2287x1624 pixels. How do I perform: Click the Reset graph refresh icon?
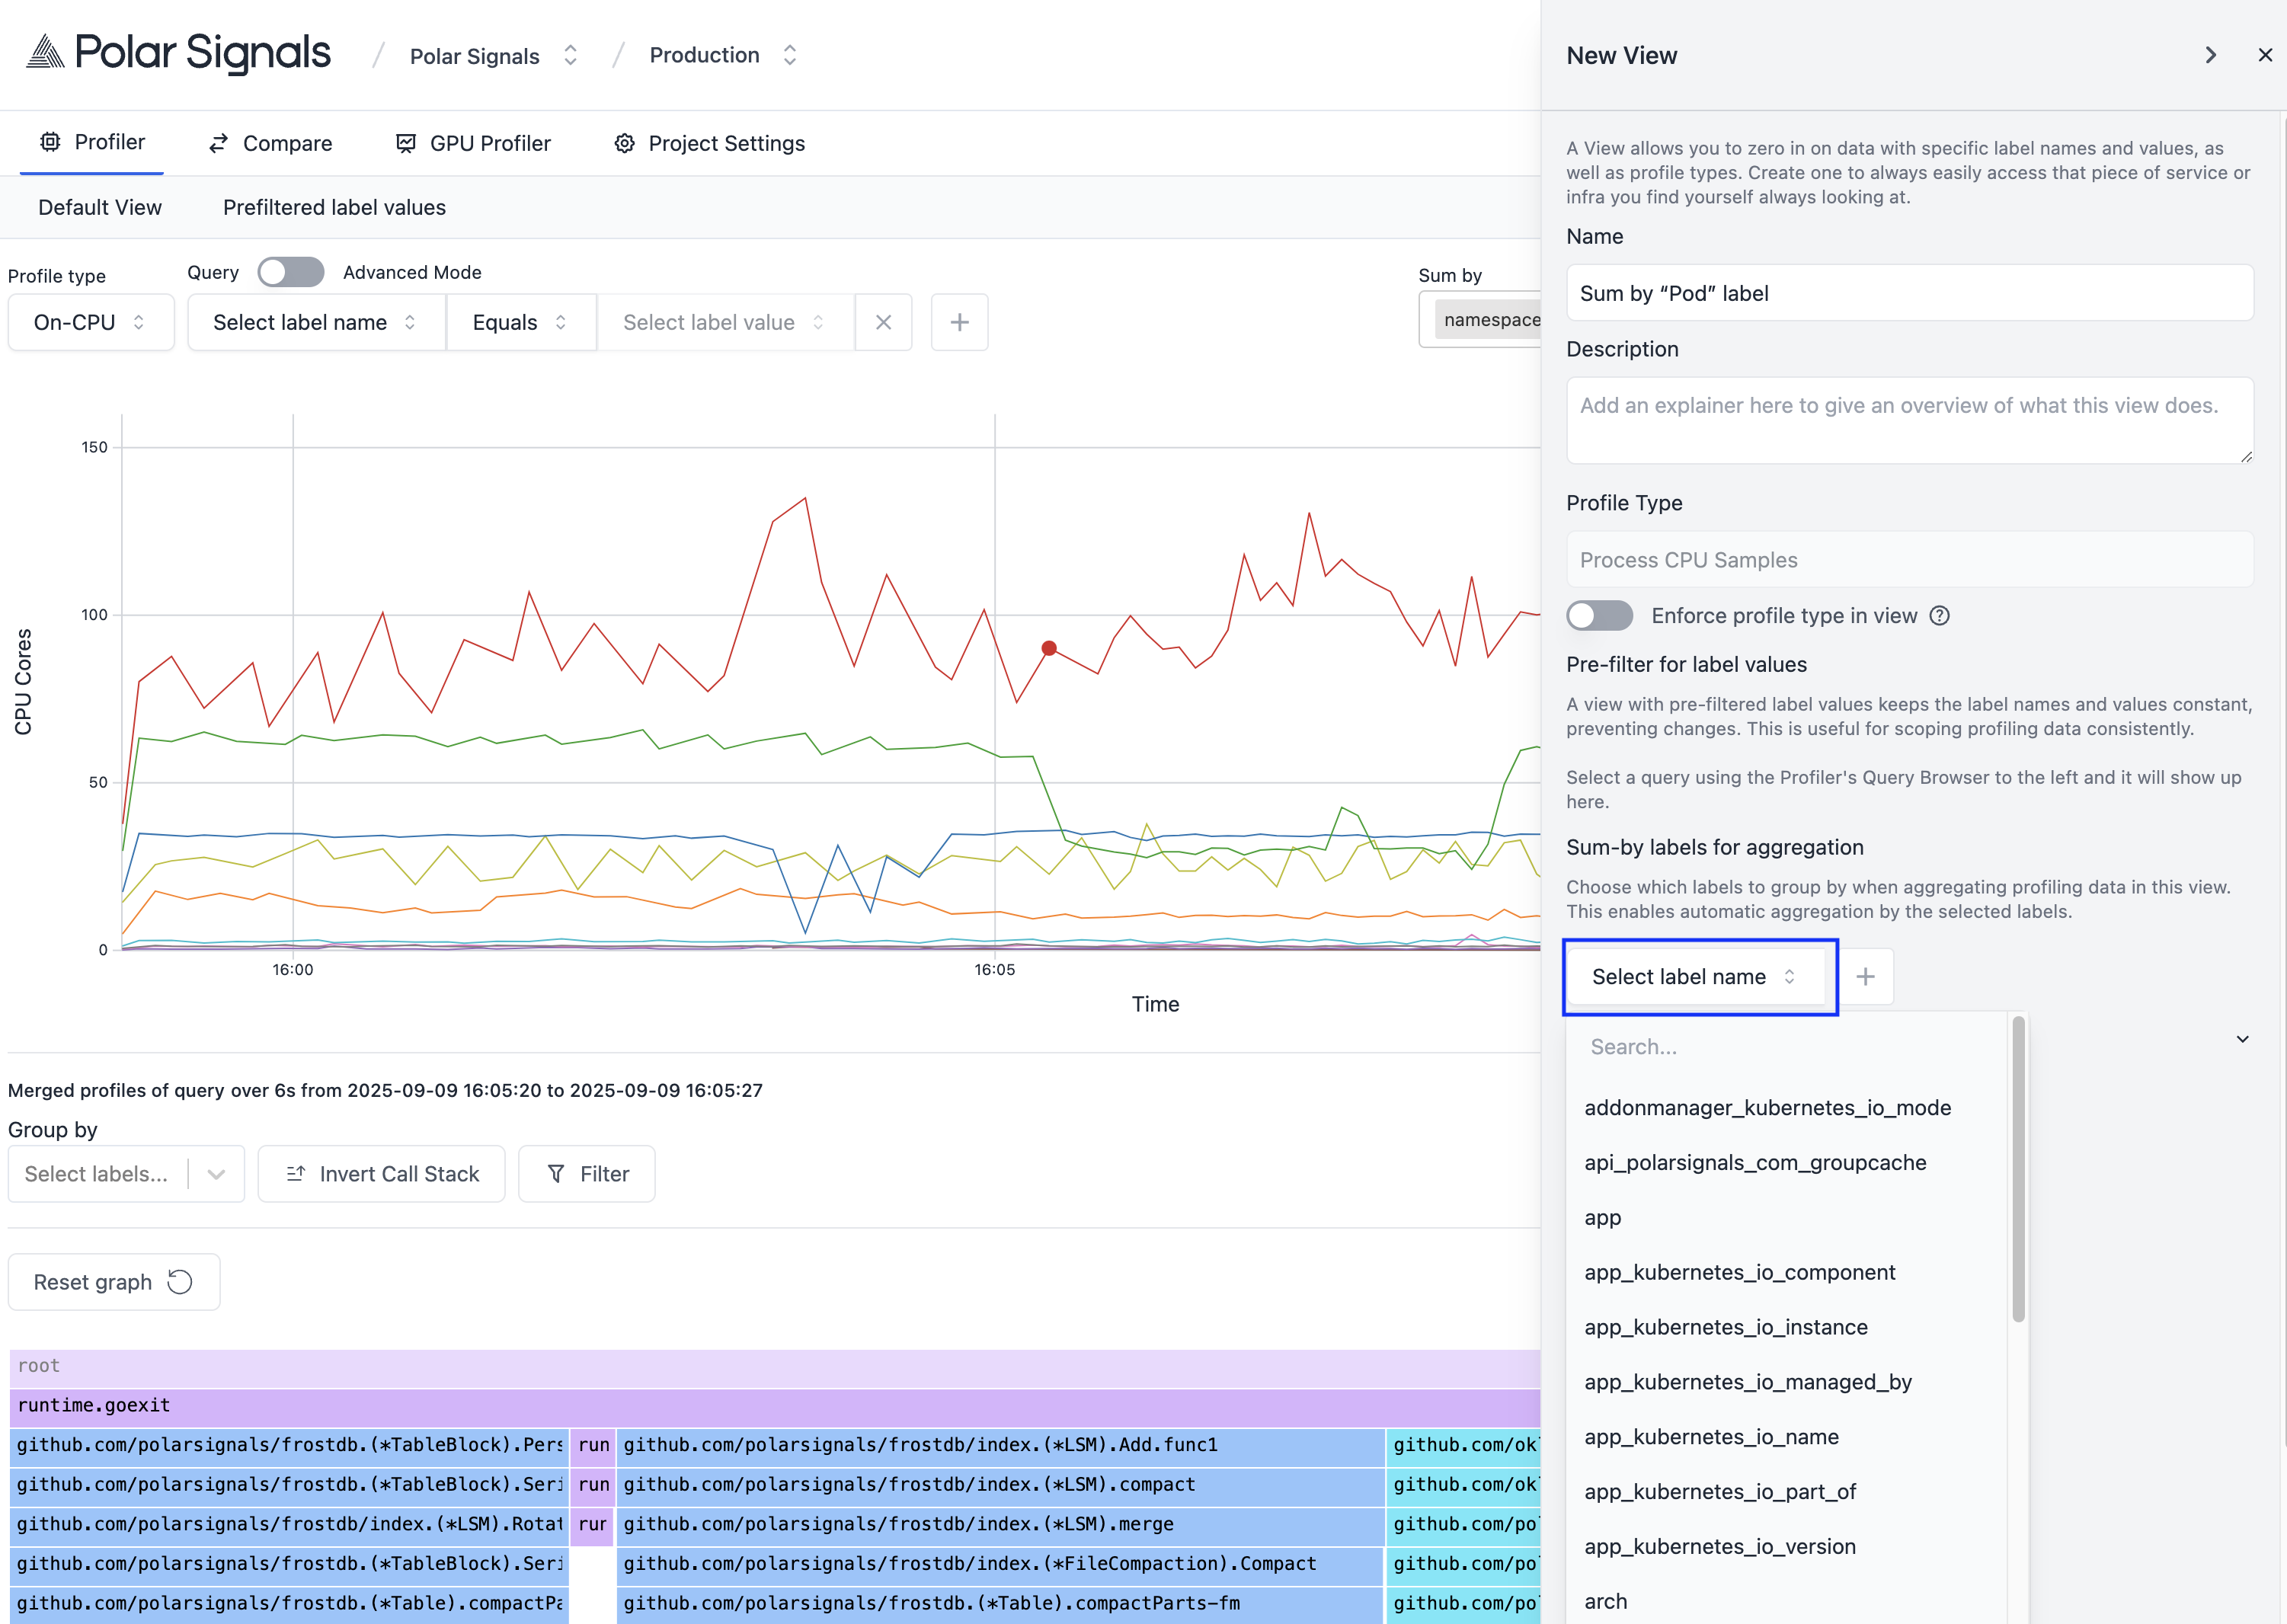(181, 1281)
